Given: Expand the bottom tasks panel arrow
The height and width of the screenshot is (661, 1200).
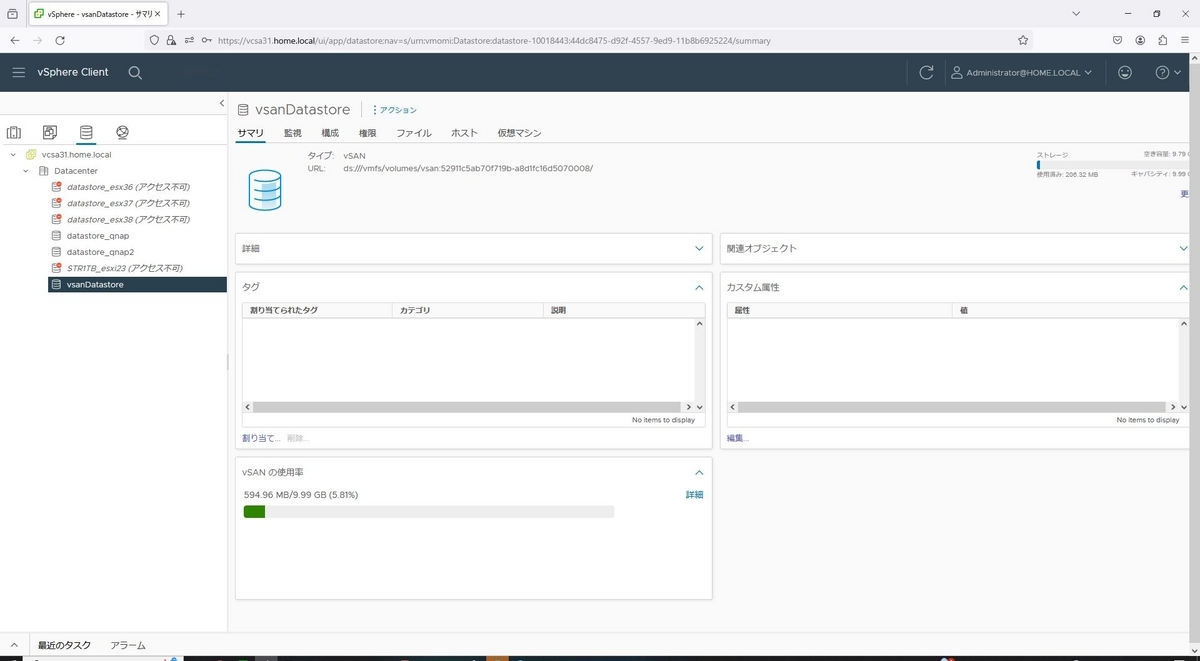Looking at the screenshot, I should (x=14, y=646).
